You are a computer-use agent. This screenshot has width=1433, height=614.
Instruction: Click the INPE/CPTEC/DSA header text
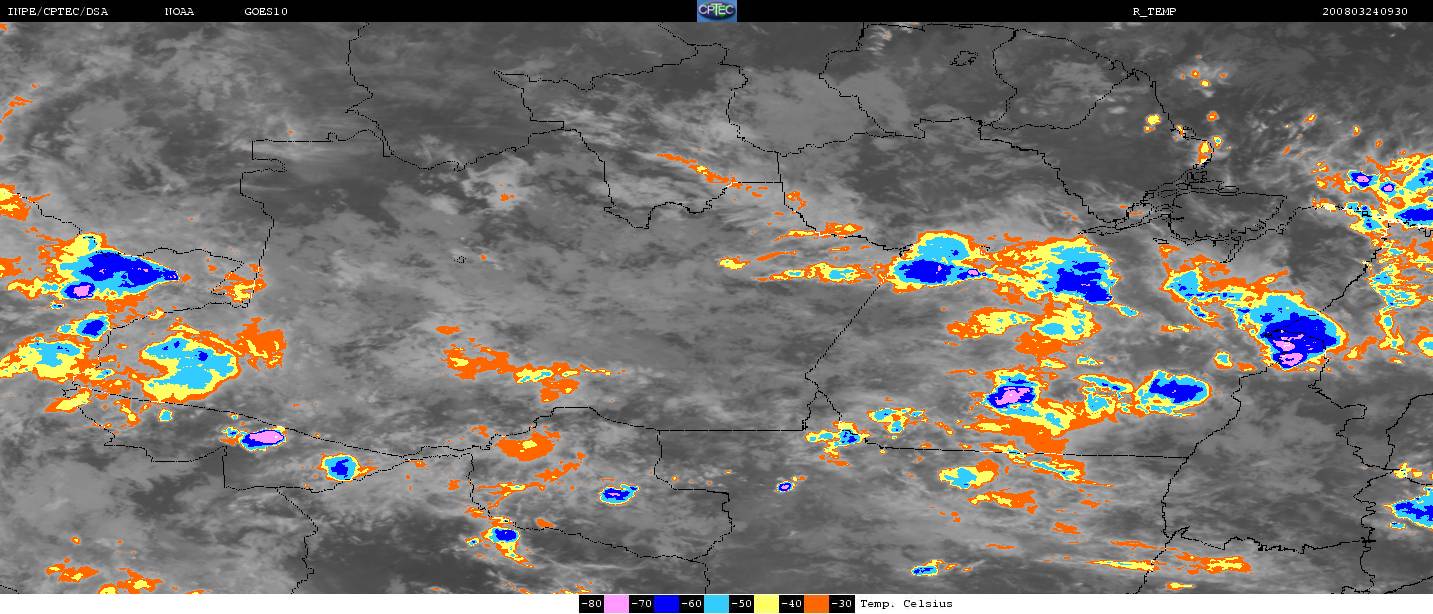pyautogui.click(x=57, y=11)
